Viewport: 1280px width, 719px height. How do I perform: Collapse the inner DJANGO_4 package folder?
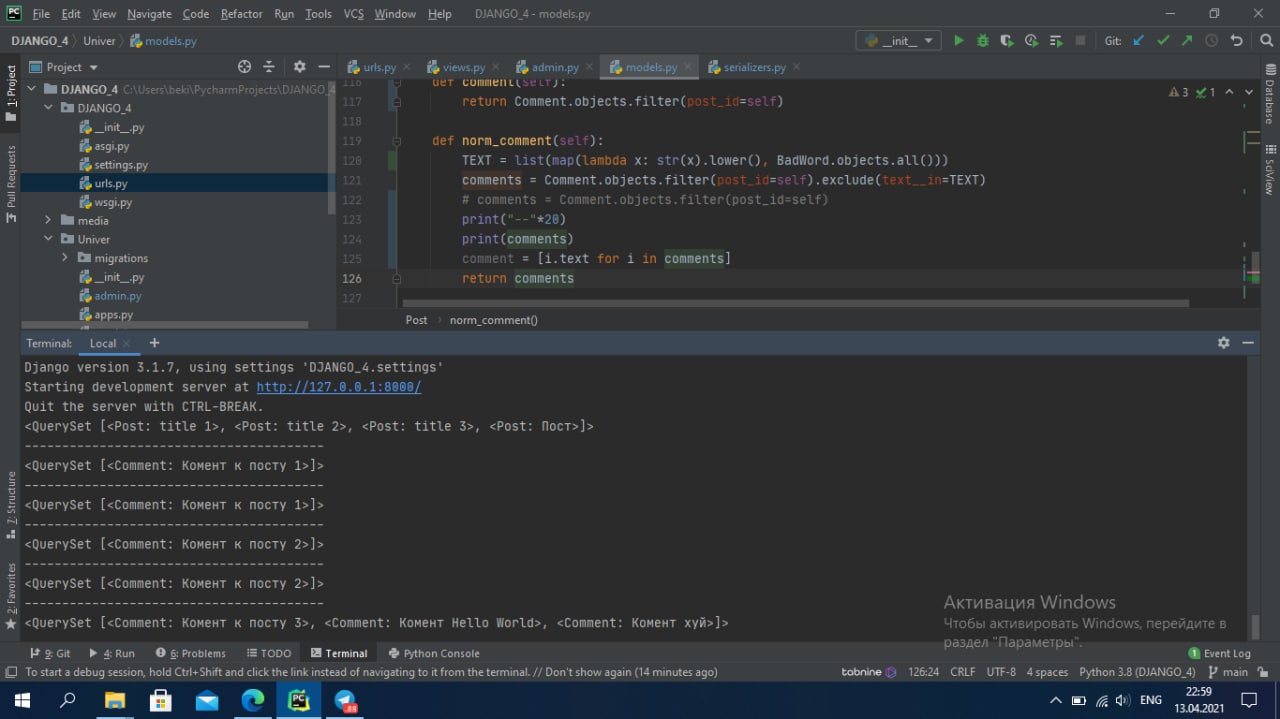pos(49,108)
